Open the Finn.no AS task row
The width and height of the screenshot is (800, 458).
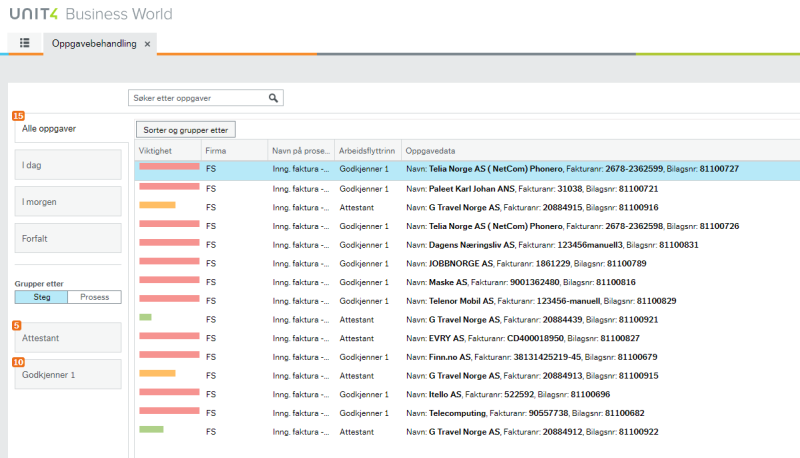pos(467,357)
